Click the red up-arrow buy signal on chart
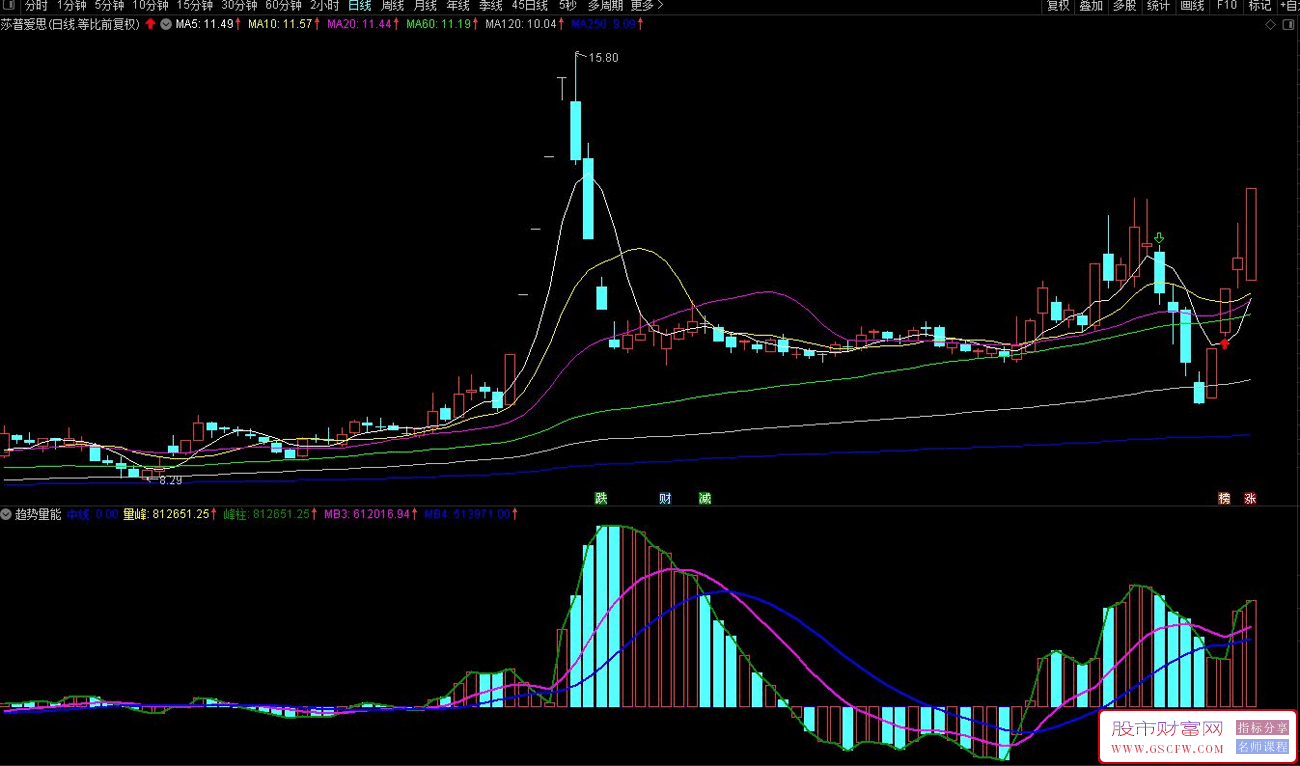Screen dimensions: 1300x766 (x=1224, y=343)
